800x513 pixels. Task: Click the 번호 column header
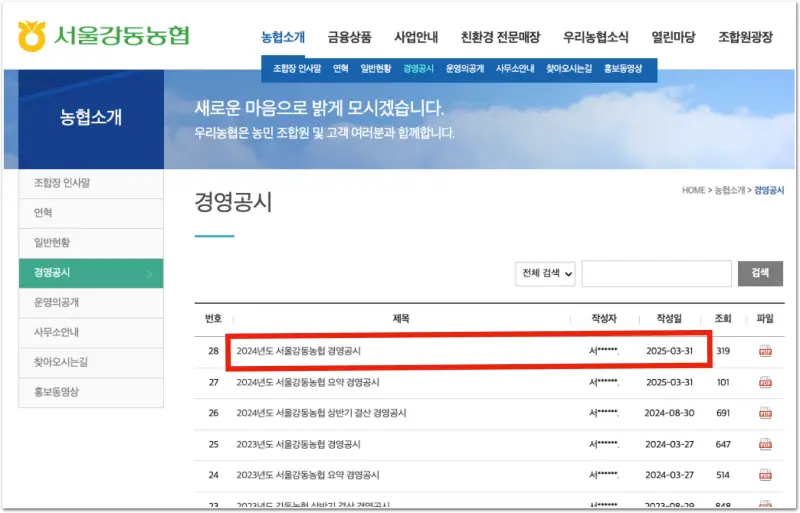click(213, 319)
